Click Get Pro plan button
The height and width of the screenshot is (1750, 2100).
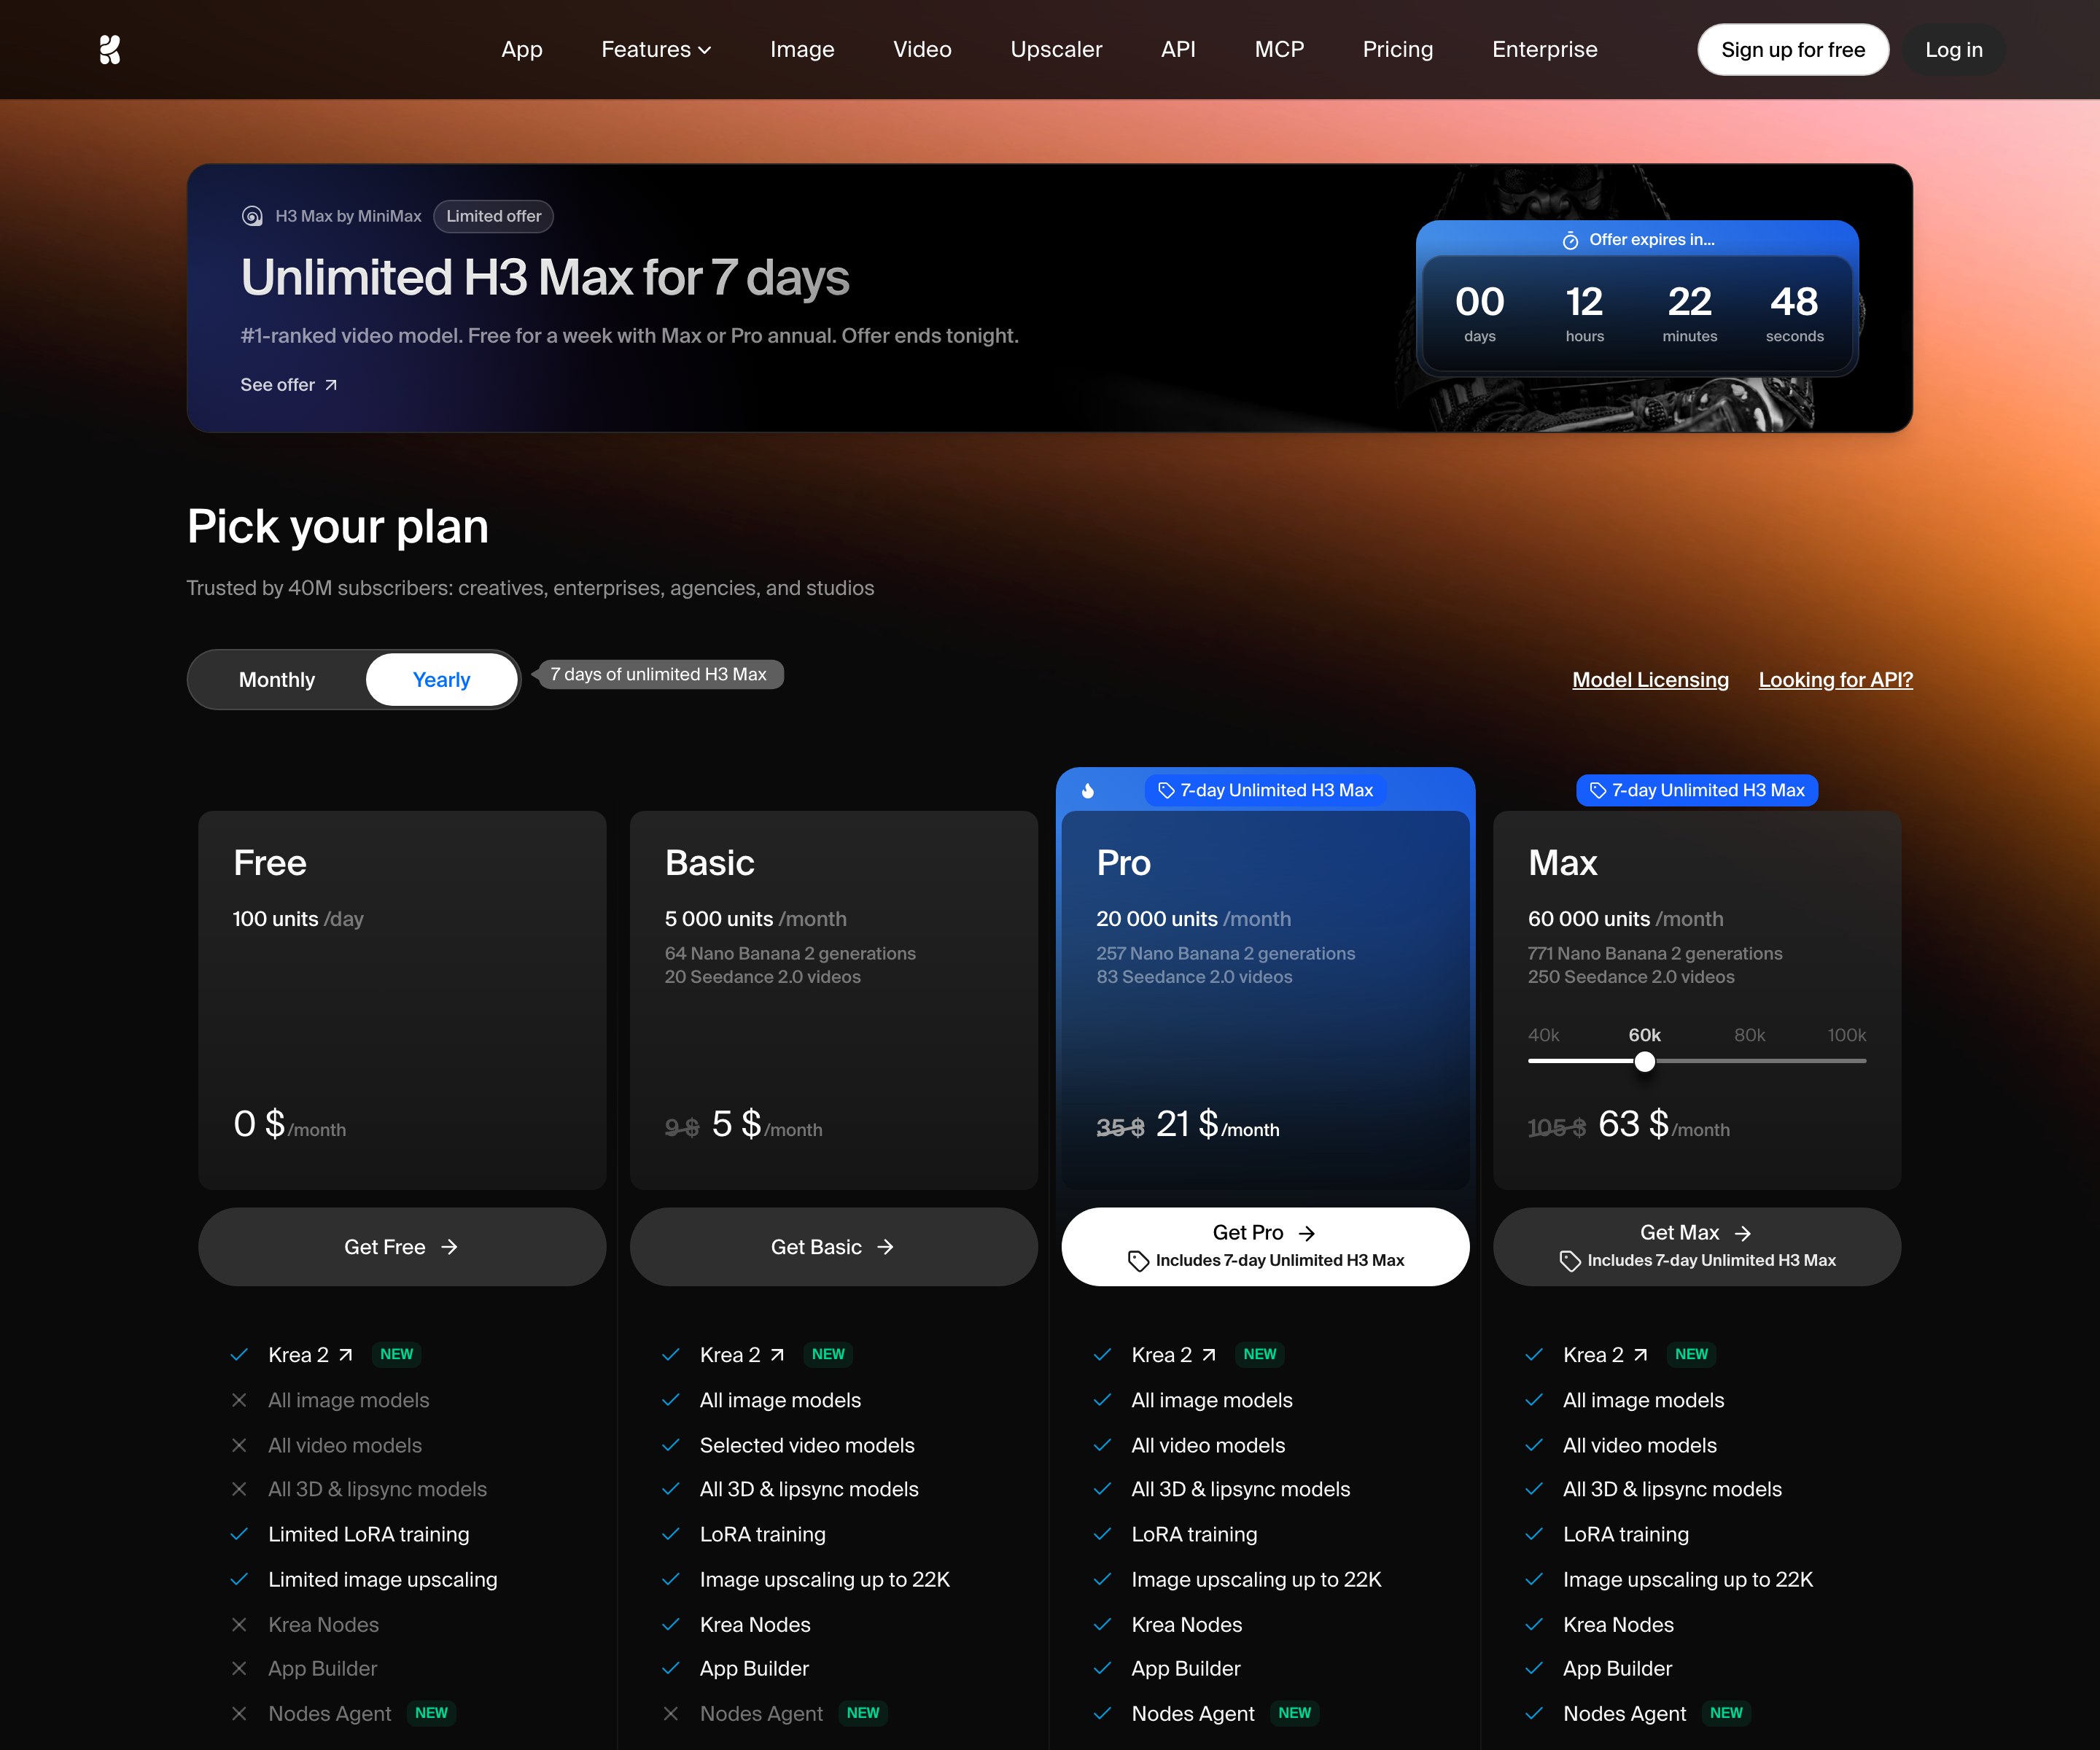[1265, 1247]
